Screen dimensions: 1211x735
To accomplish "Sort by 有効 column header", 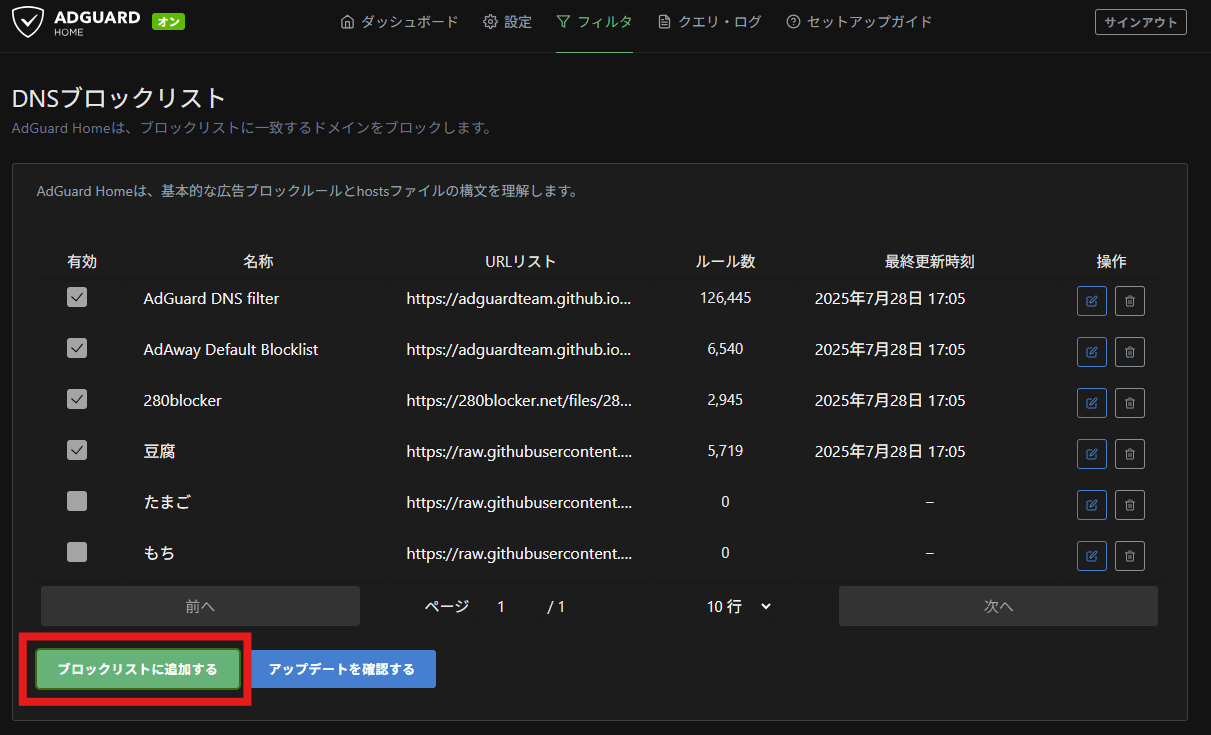I will coord(82,261).
